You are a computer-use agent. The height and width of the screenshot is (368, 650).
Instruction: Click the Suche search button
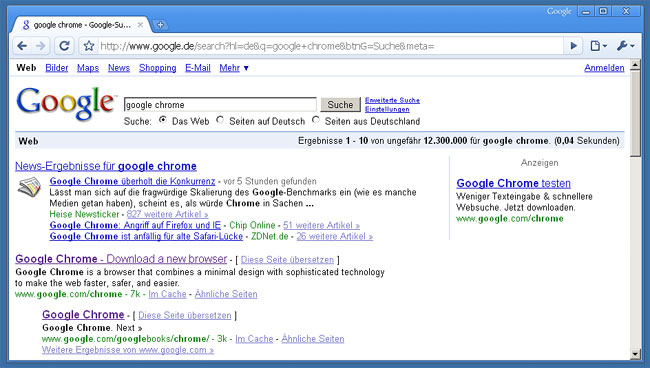point(340,105)
